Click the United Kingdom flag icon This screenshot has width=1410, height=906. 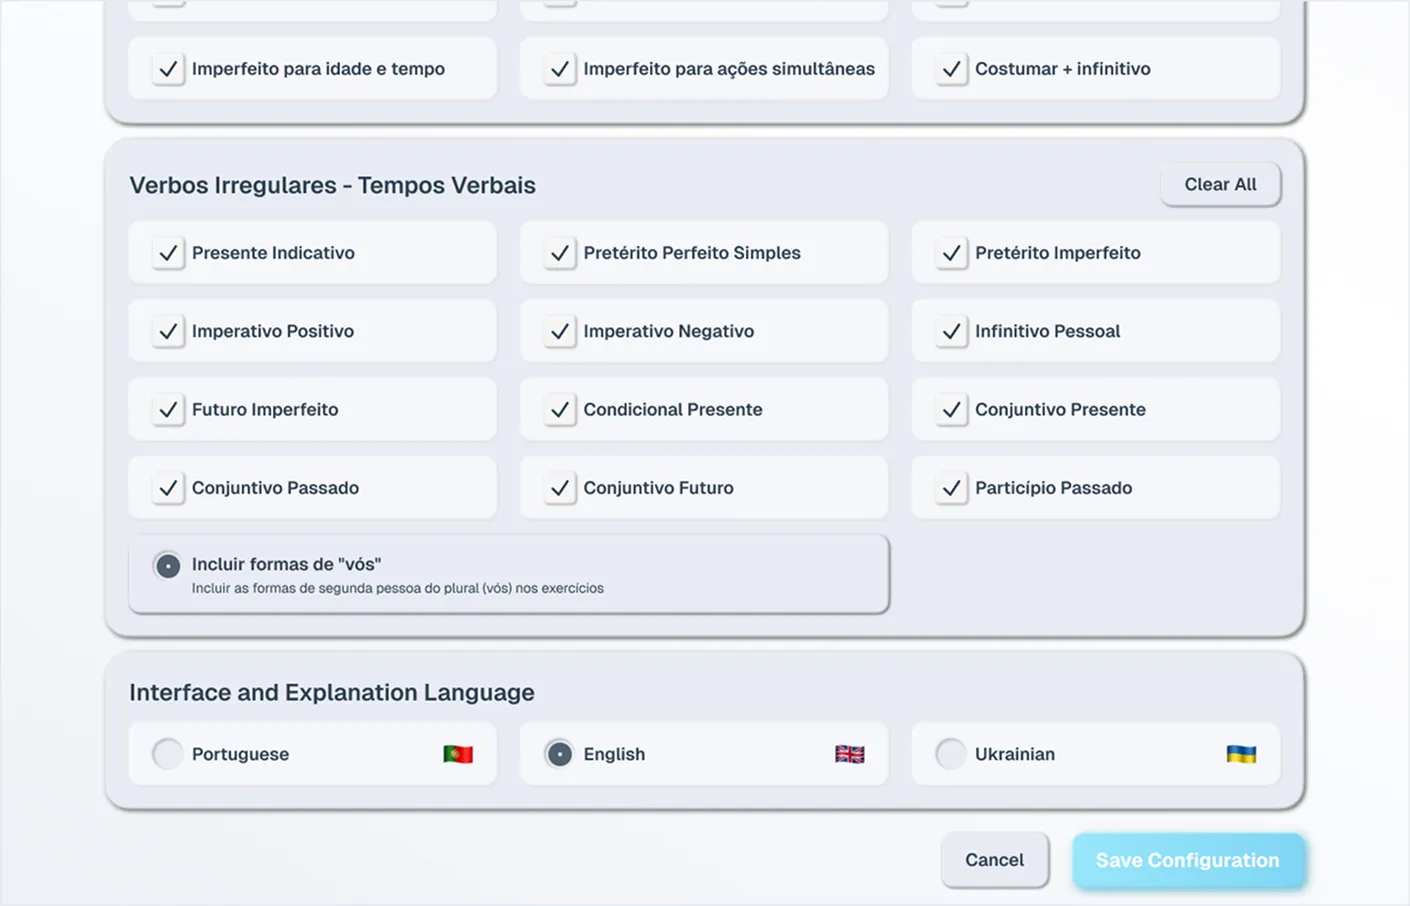click(x=849, y=754)
